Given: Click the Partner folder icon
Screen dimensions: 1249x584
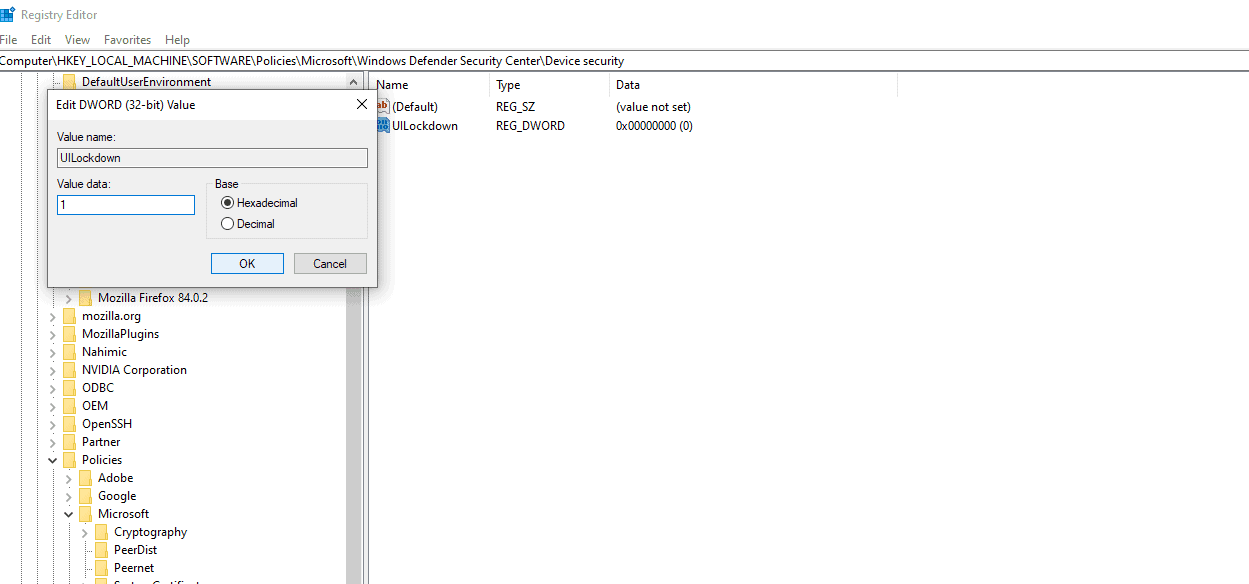Looking at the screenshot, I should tap(69, 442).
